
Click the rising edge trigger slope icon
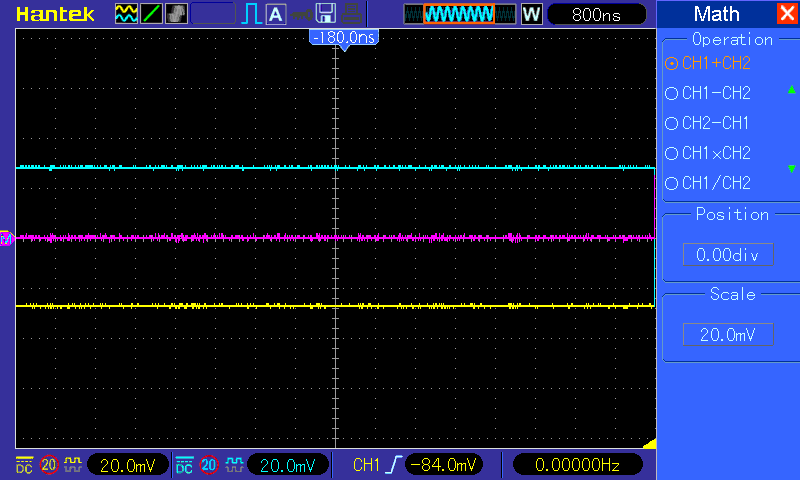click(x=394, y=465)
